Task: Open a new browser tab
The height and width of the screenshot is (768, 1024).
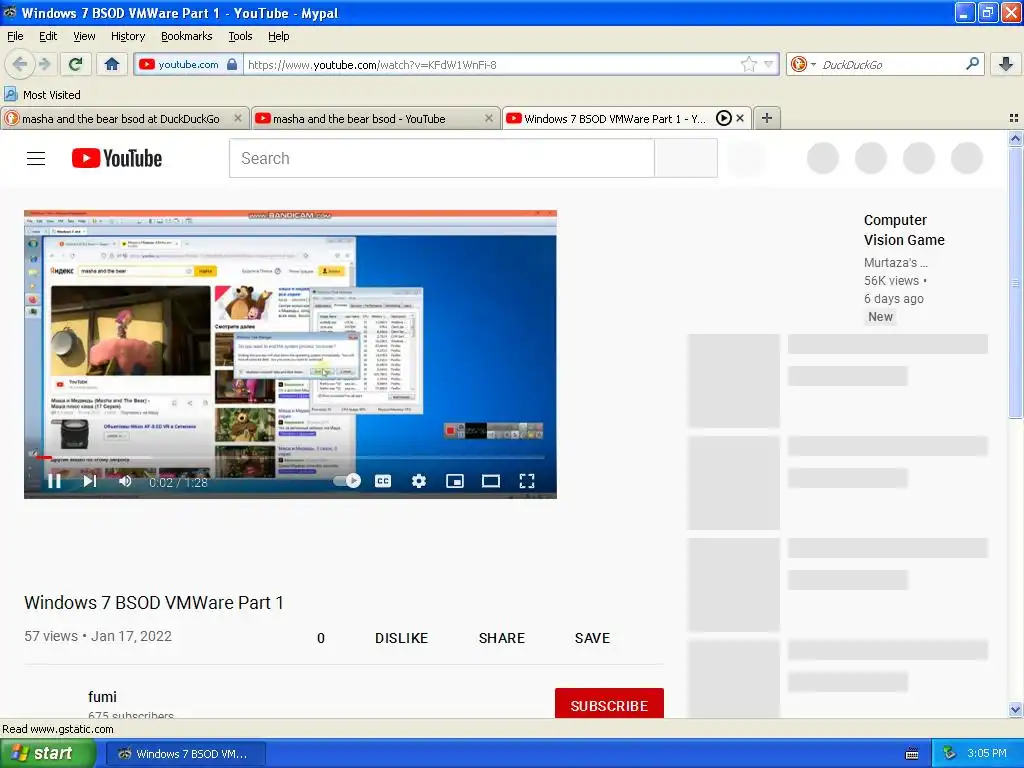Action: pyautogui.click(x=767, y=118)
